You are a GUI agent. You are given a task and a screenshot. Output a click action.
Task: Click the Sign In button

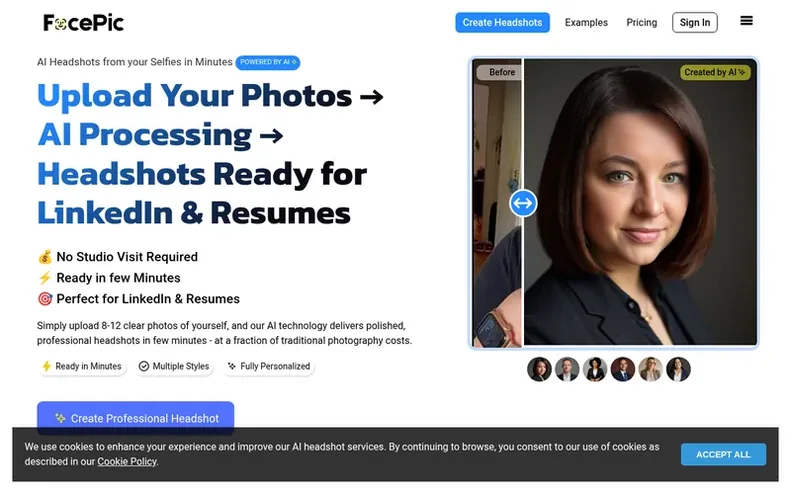pyautogui.click(x=695, y=23)
